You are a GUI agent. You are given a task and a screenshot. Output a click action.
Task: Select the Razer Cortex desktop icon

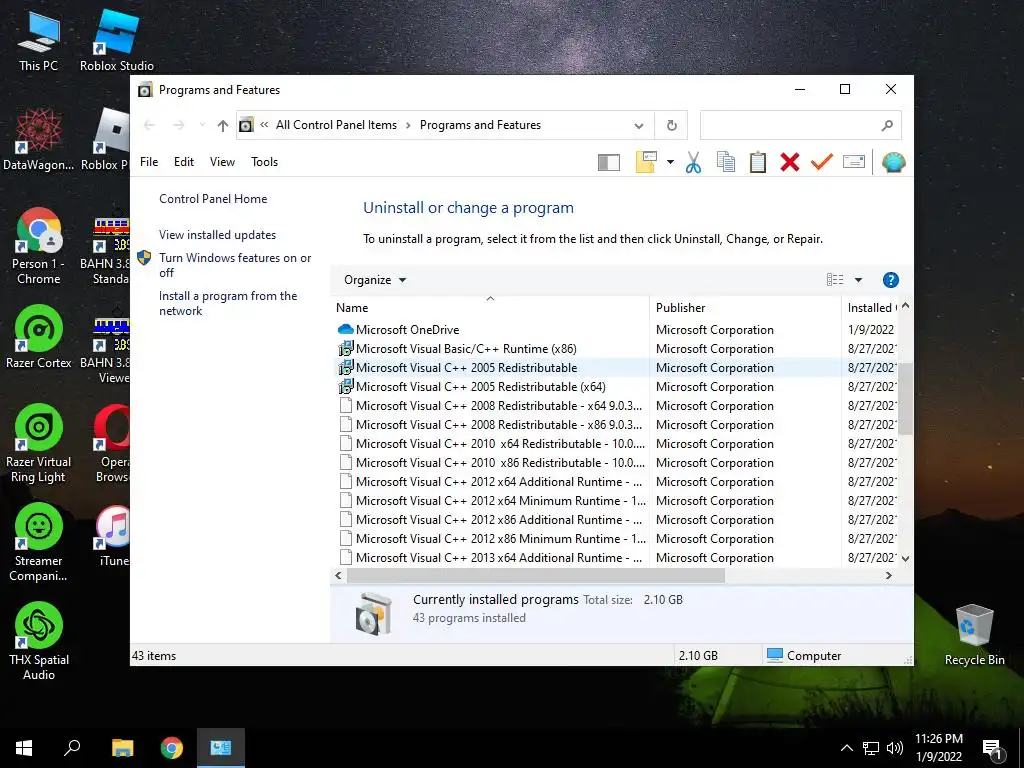[x=39, y=338]
